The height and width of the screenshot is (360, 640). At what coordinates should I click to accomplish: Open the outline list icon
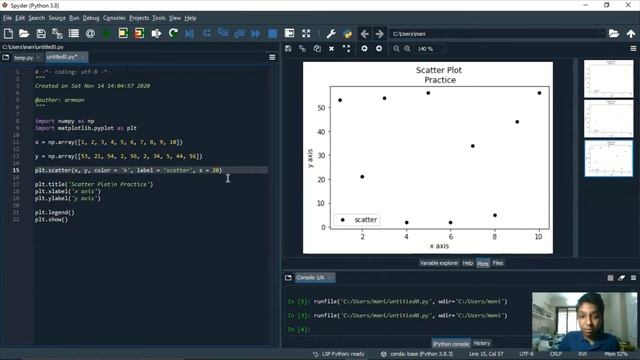click(x=73, y=33)
